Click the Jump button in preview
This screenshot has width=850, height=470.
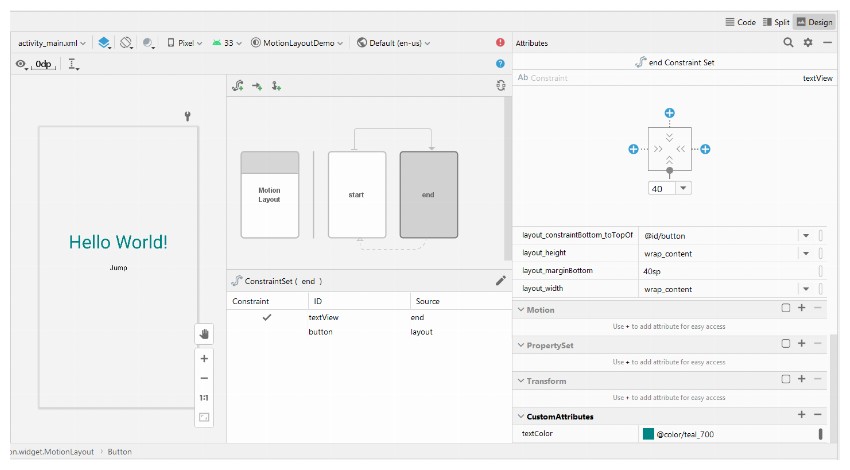point(118,268)
